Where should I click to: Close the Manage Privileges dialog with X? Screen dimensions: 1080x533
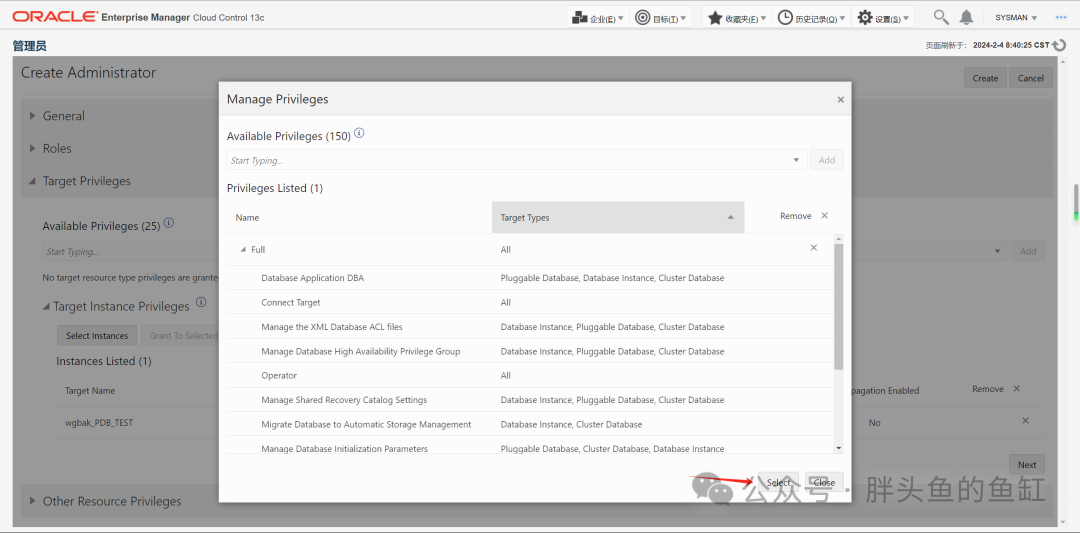coord(840,100)
